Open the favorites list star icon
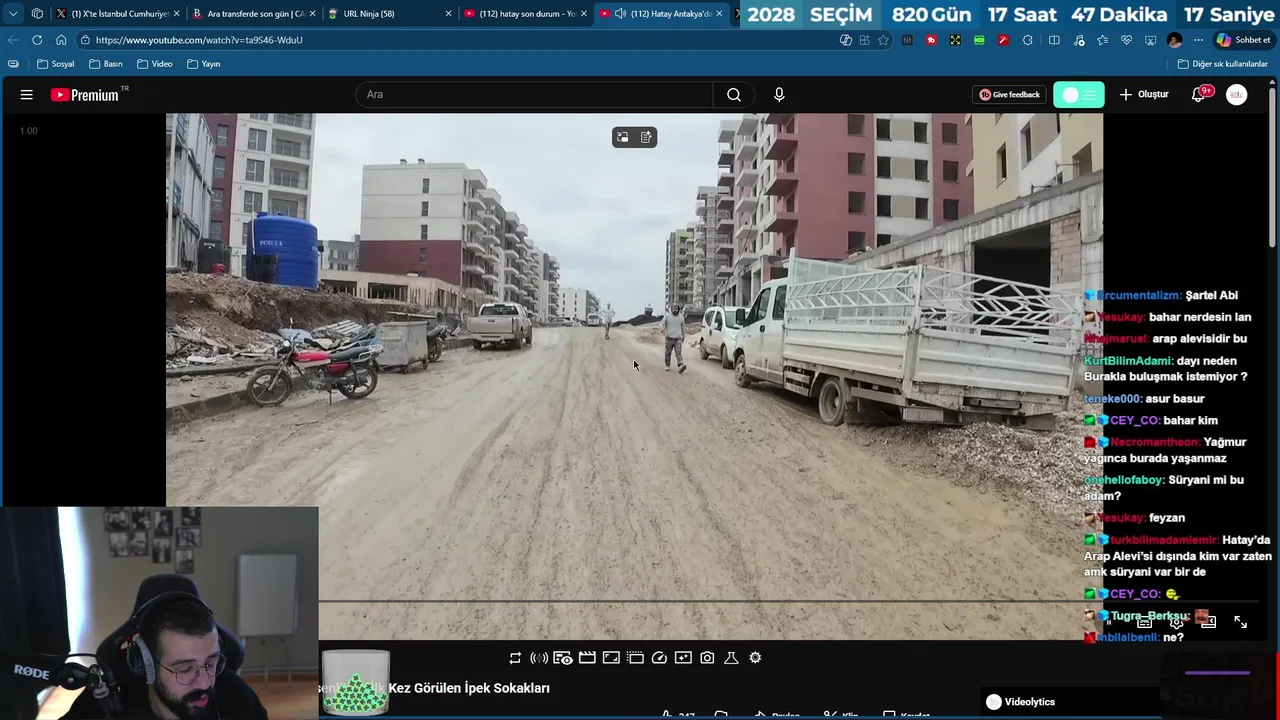Viewport: 1280px width, 720px height. coord(1102,40)
